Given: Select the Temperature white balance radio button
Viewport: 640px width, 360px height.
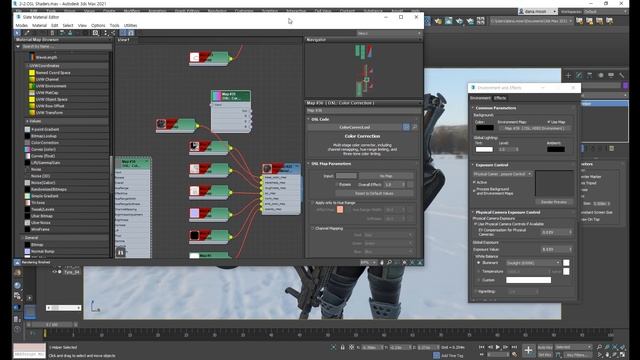Looking at the screenshot, I should coord(478,271).
